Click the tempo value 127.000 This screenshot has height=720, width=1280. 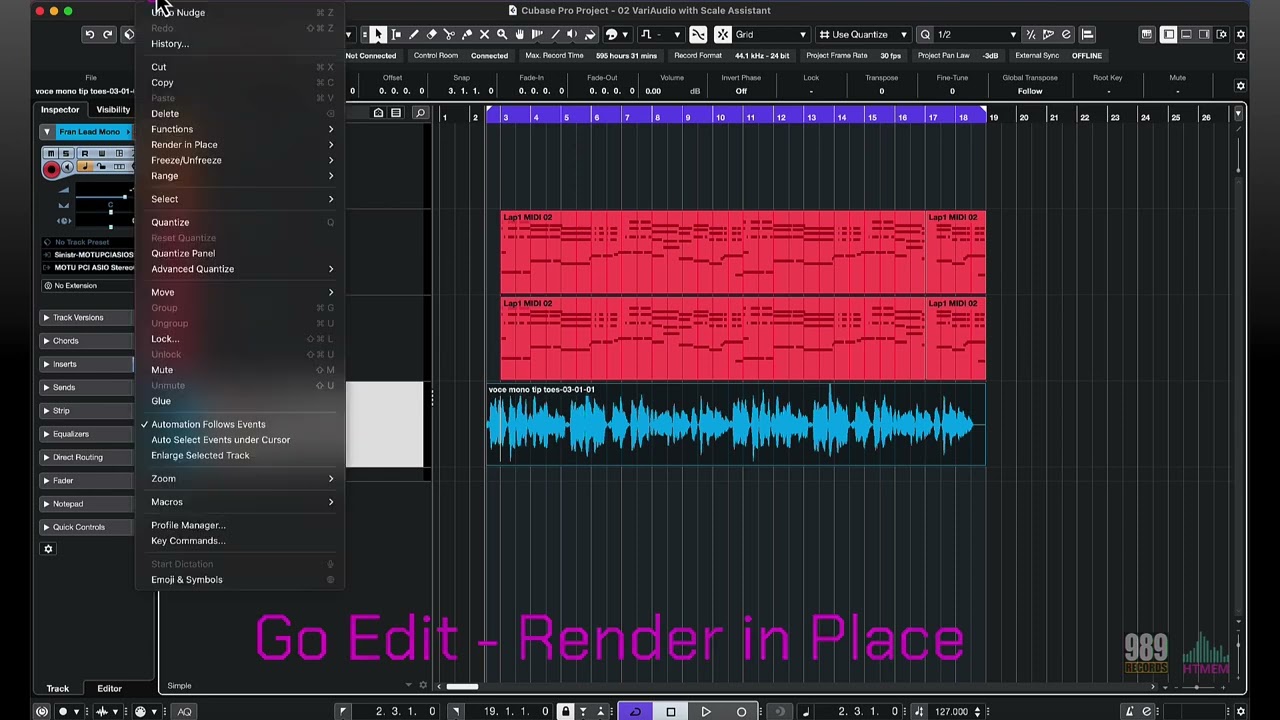(951, 711)
